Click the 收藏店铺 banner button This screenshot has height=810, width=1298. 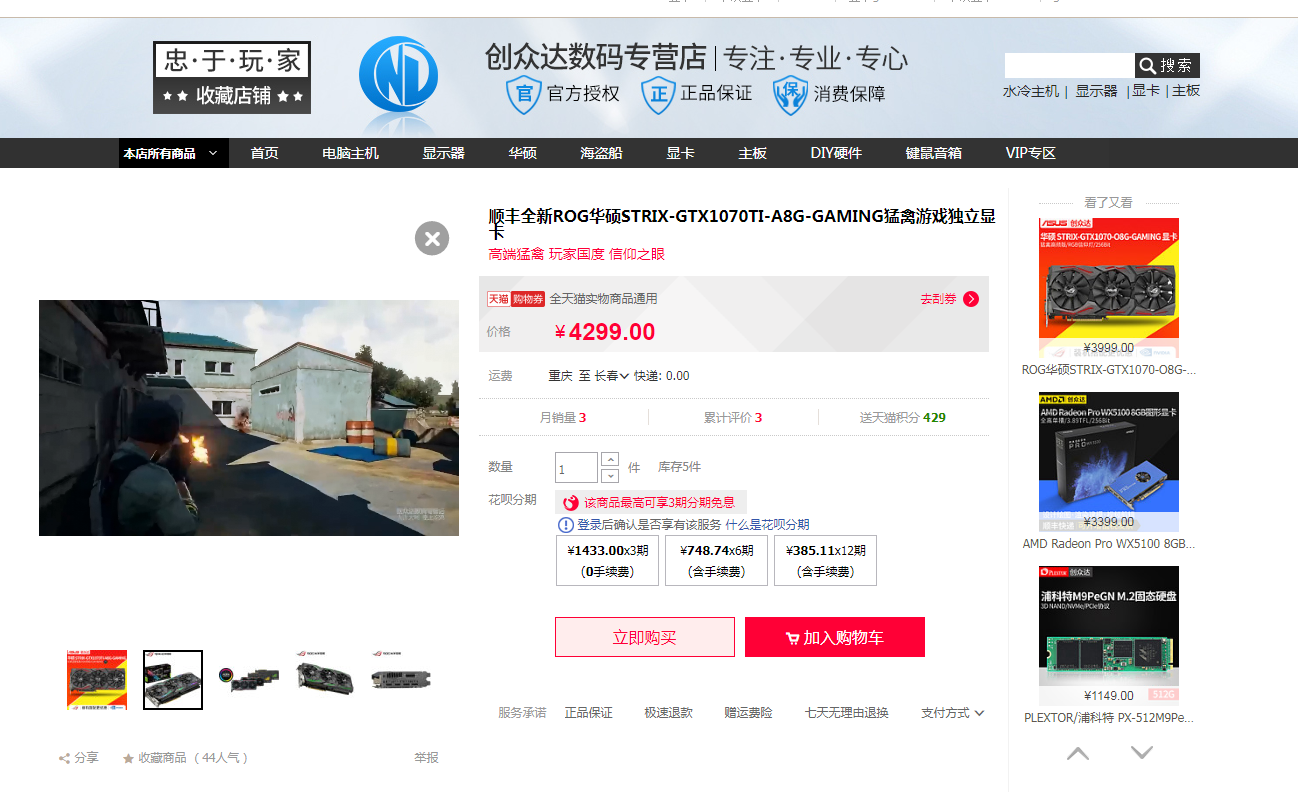(x=233, y=96)
